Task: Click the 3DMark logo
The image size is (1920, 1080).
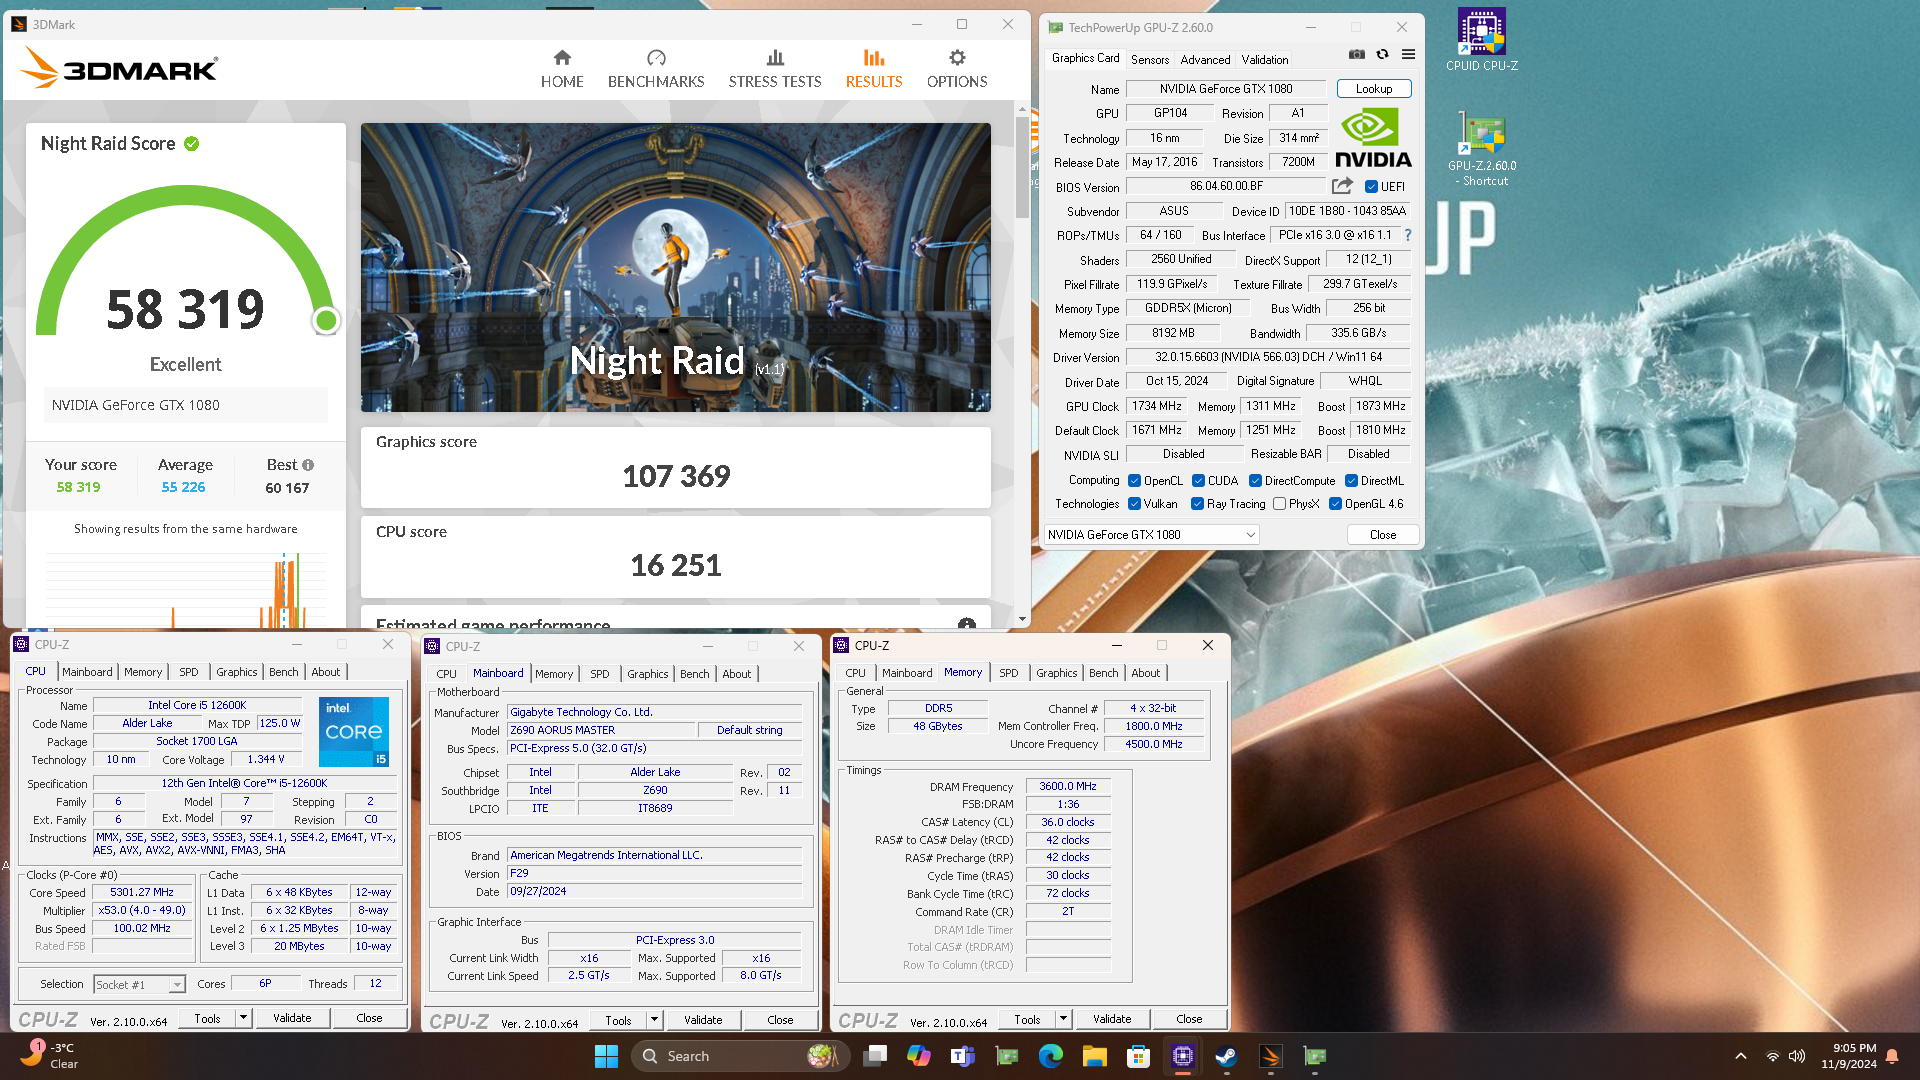Action: [x=118, y=69]
